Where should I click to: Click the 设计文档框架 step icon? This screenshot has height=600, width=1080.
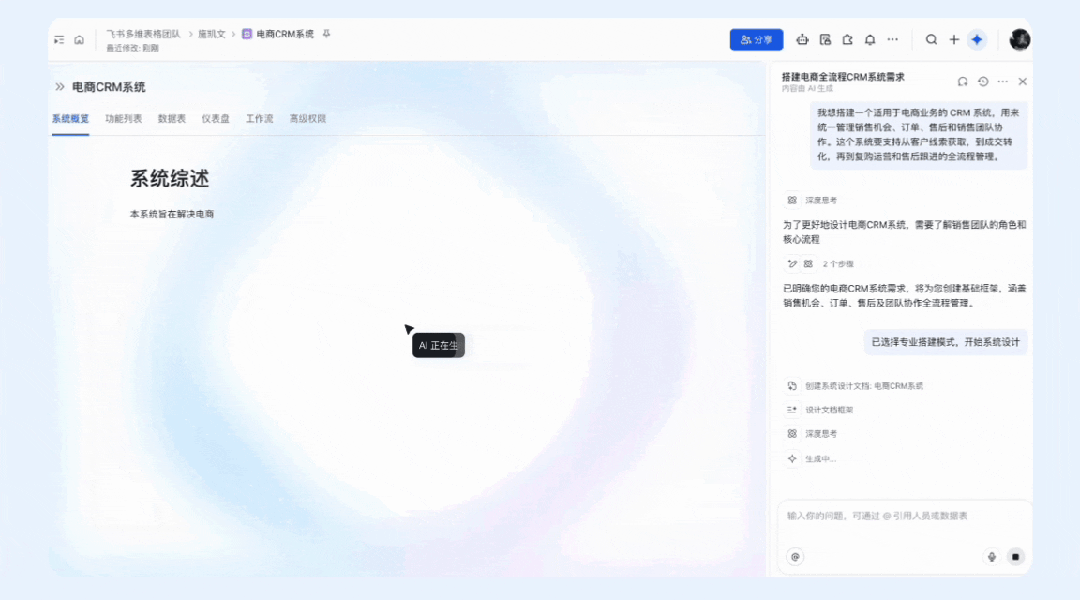tap(791, 410)
